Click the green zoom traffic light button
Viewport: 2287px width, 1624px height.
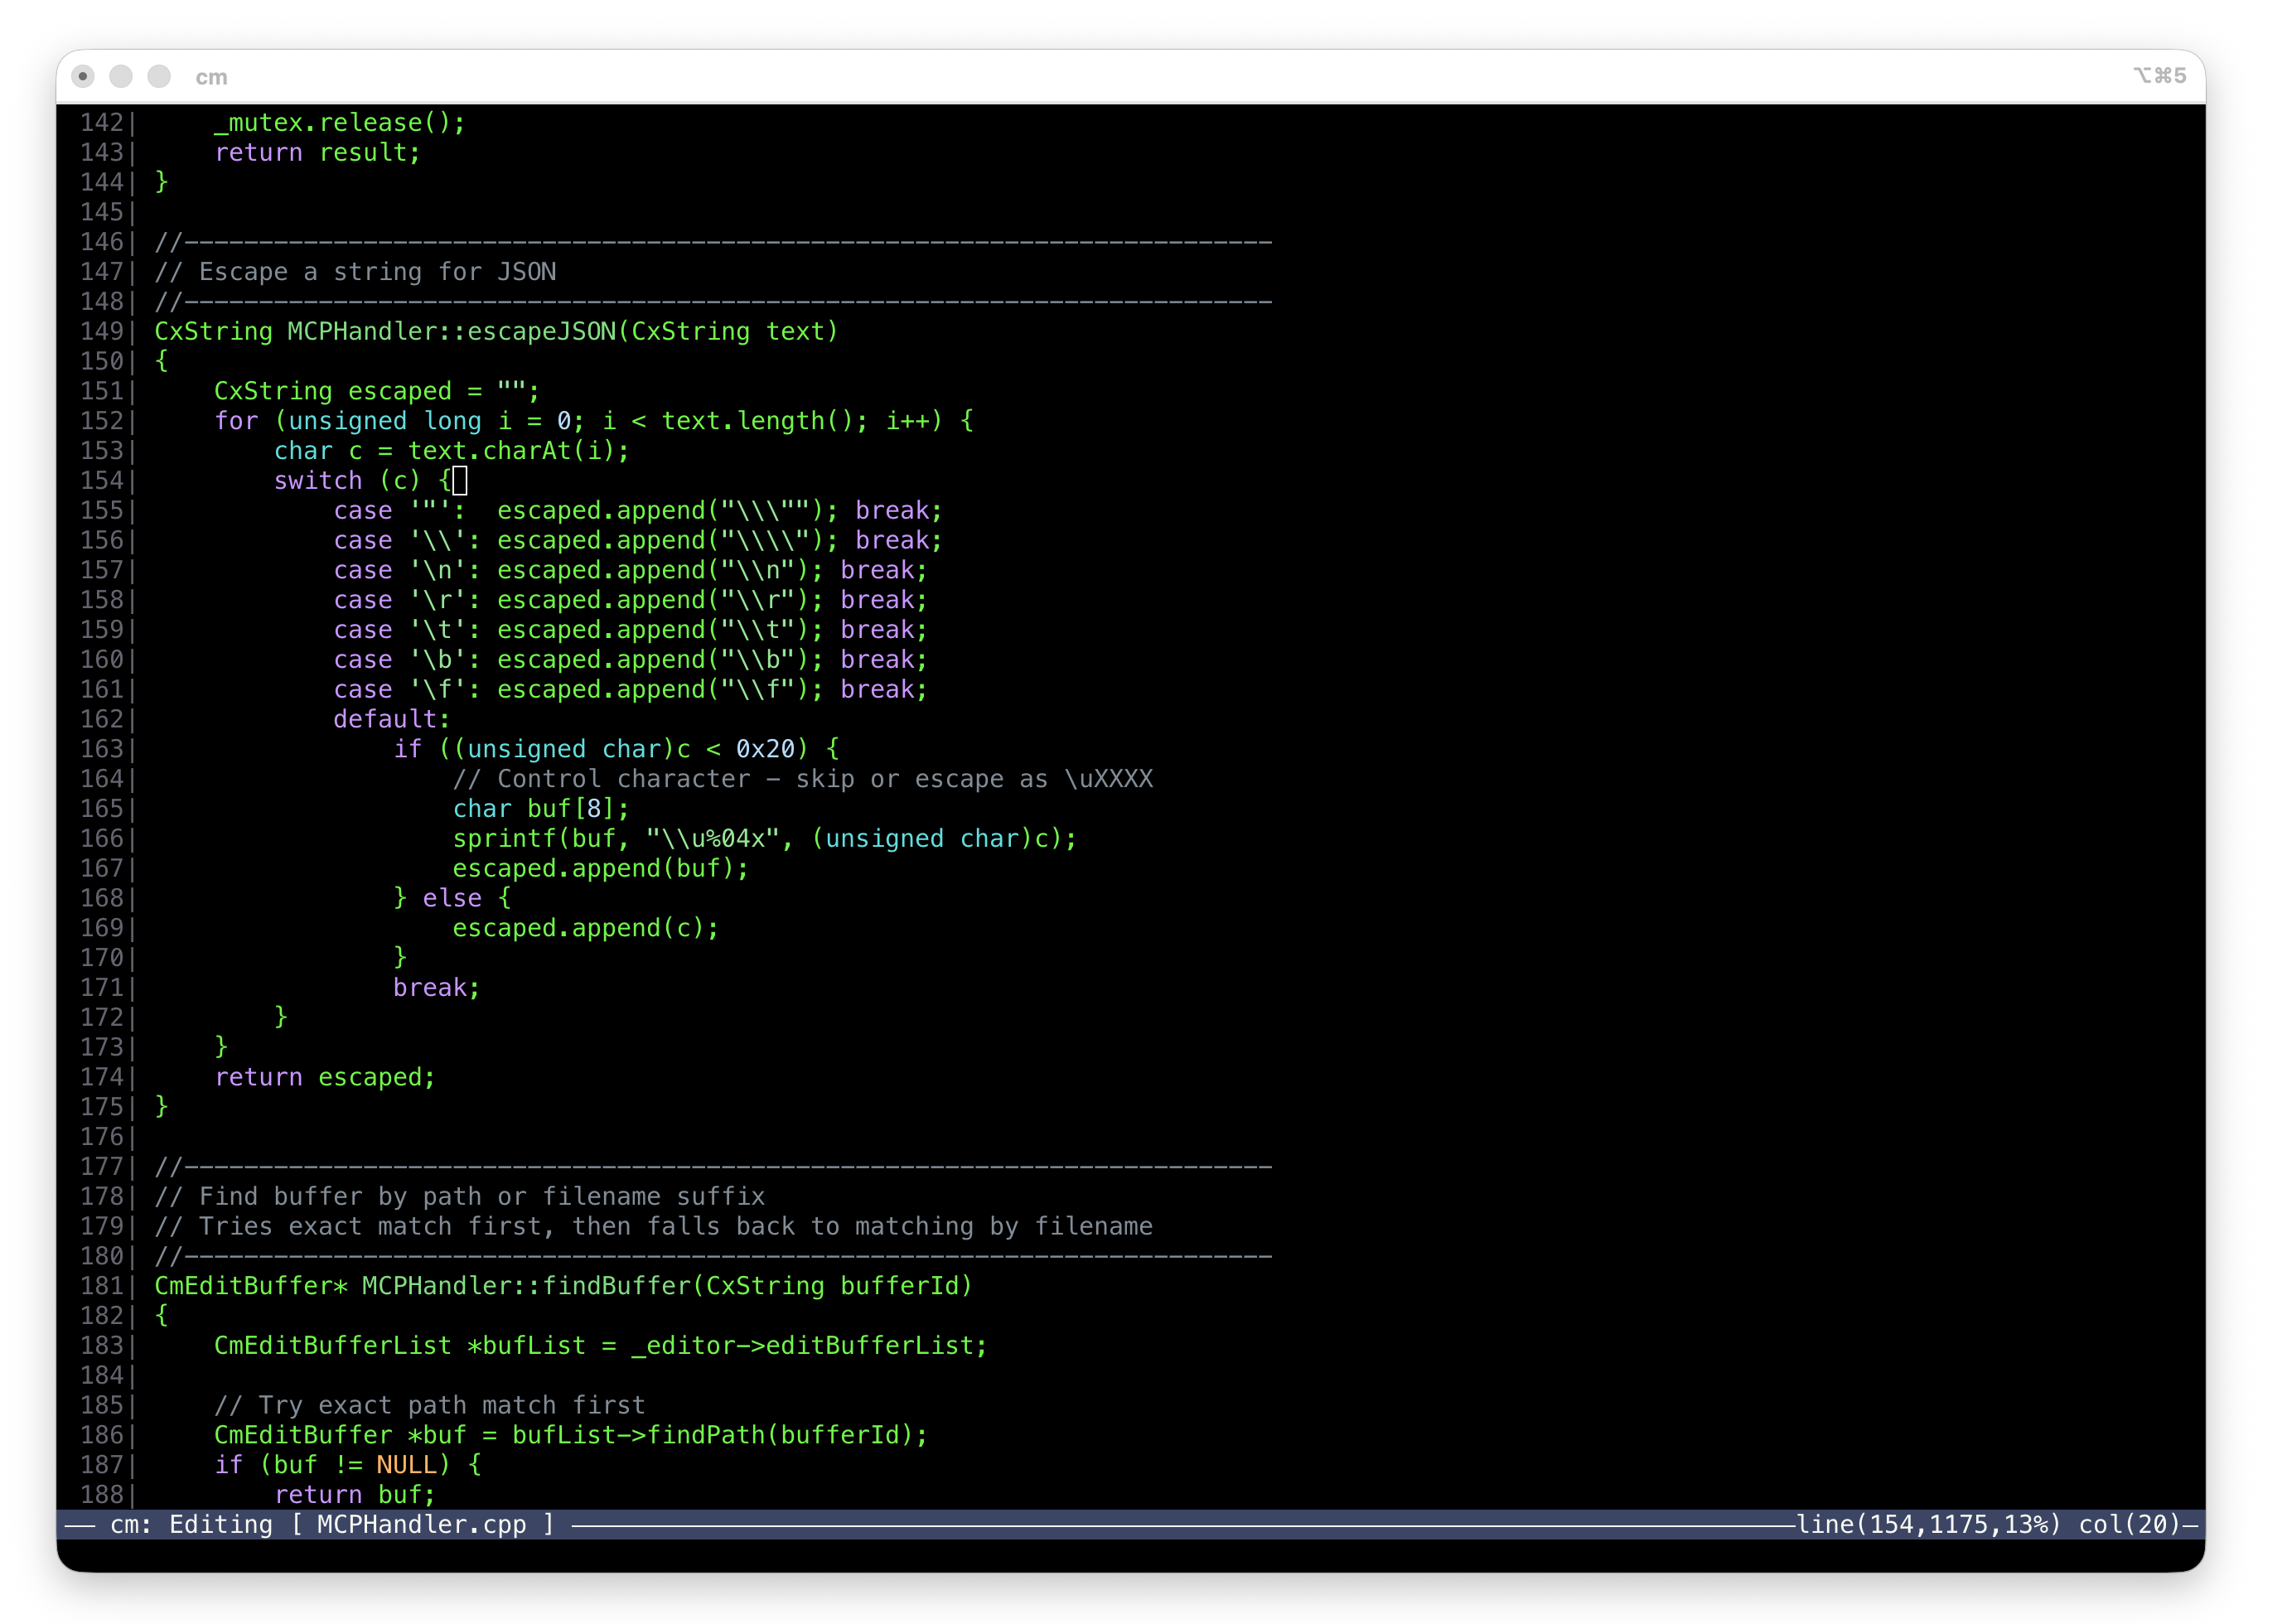(x=159, y=76)
